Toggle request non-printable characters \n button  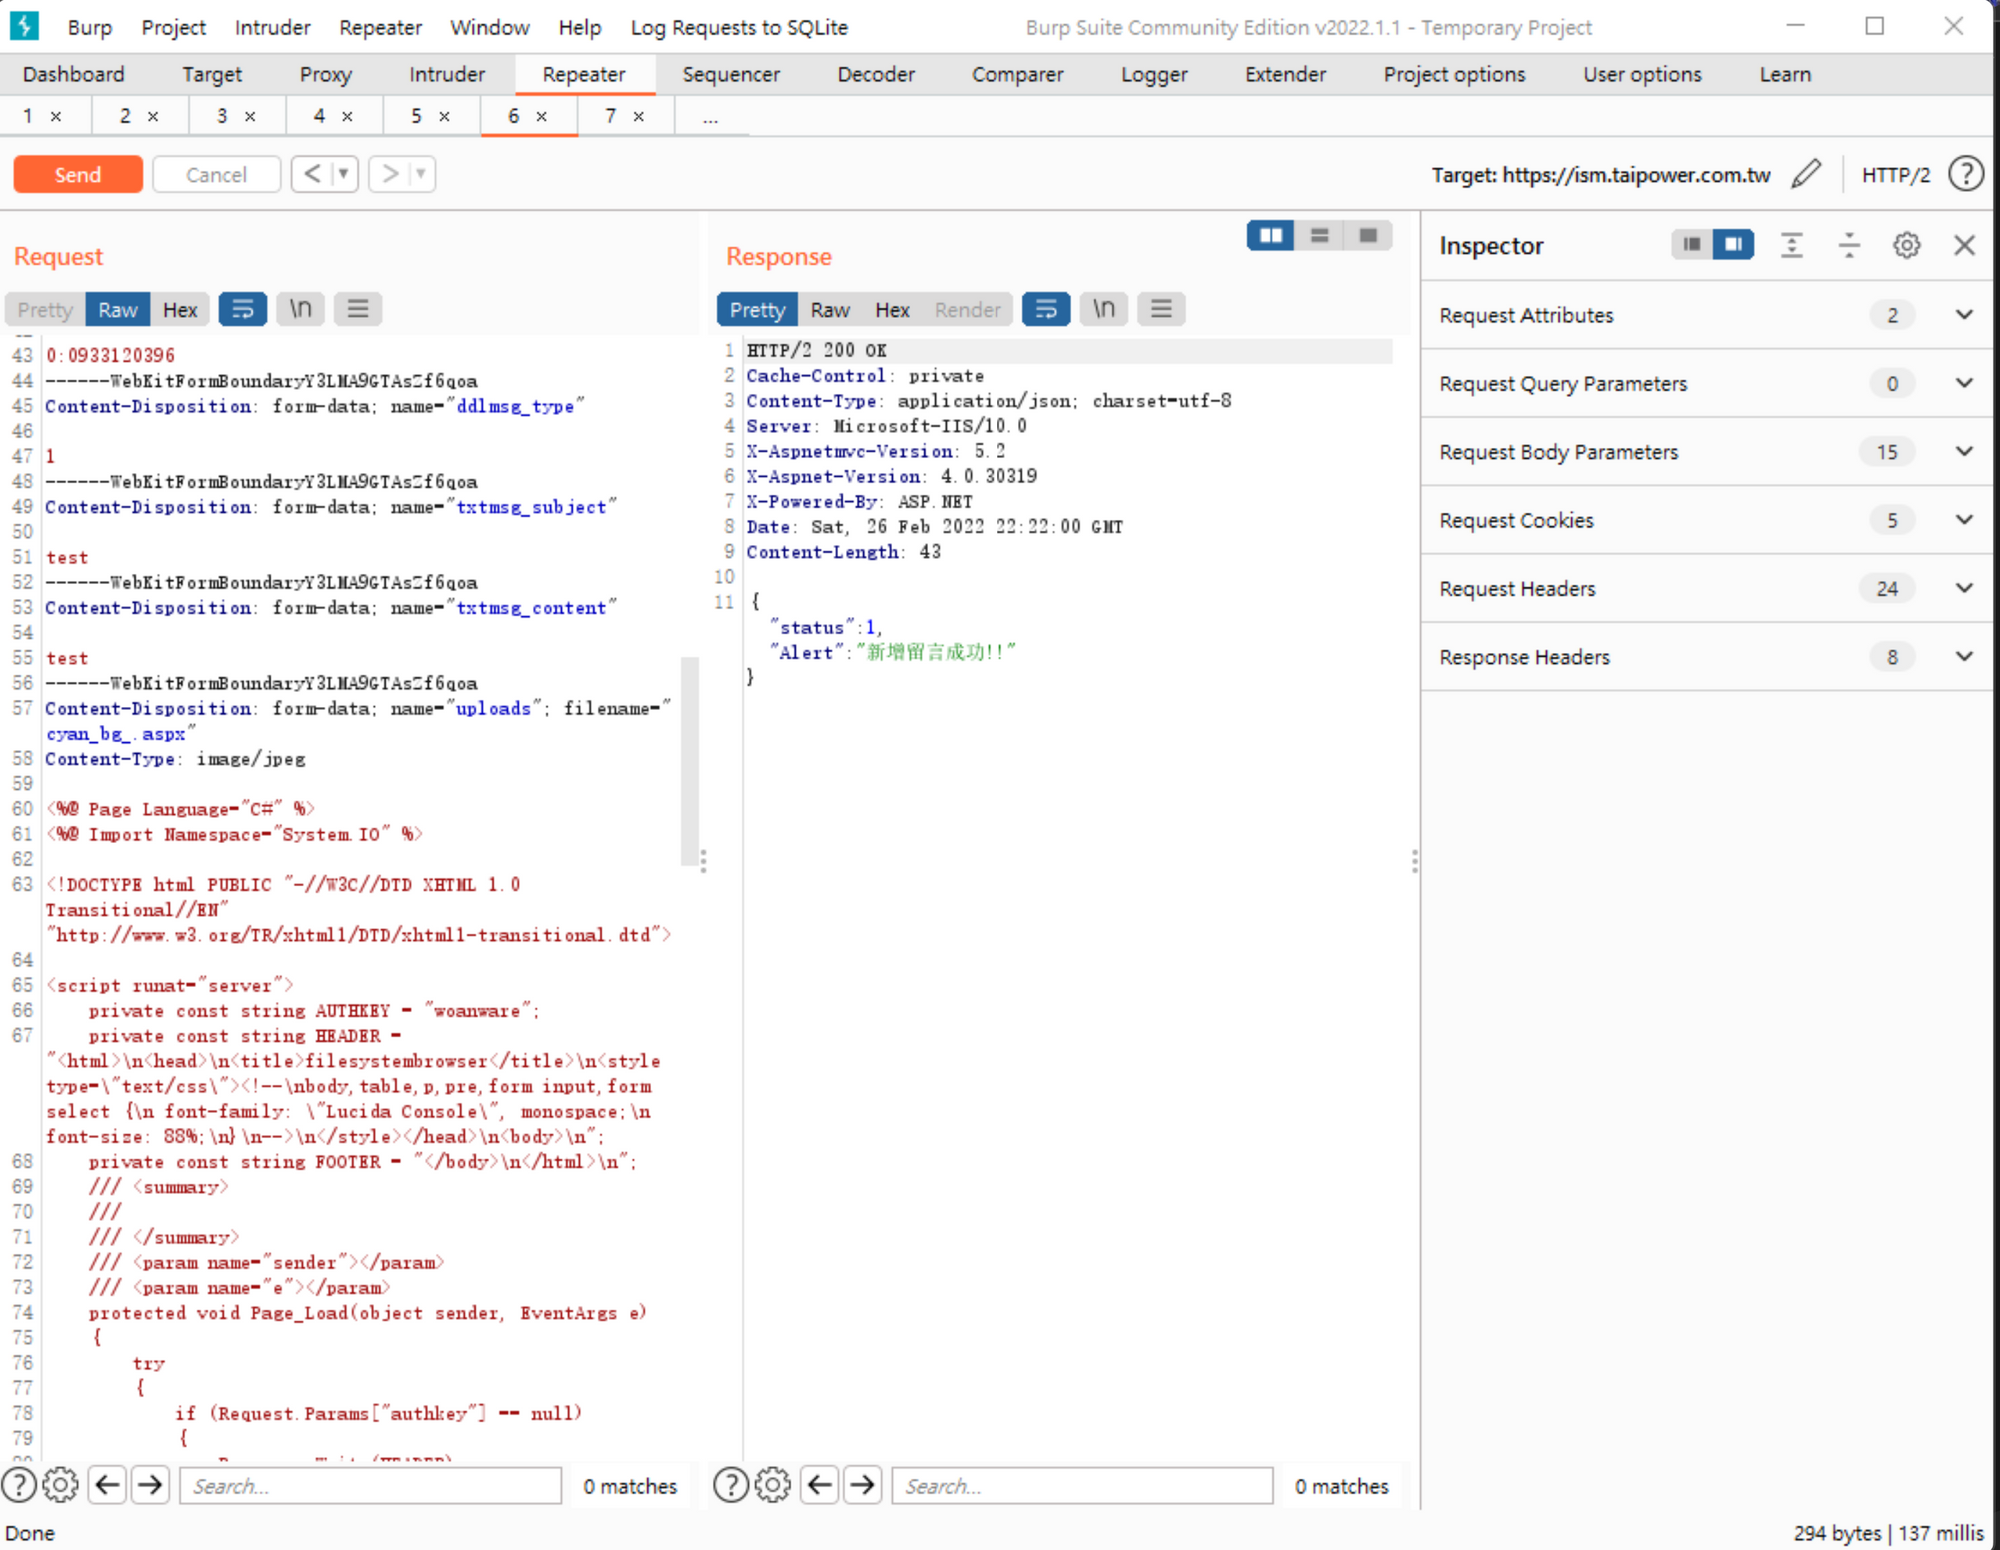[x=300, y=309]
